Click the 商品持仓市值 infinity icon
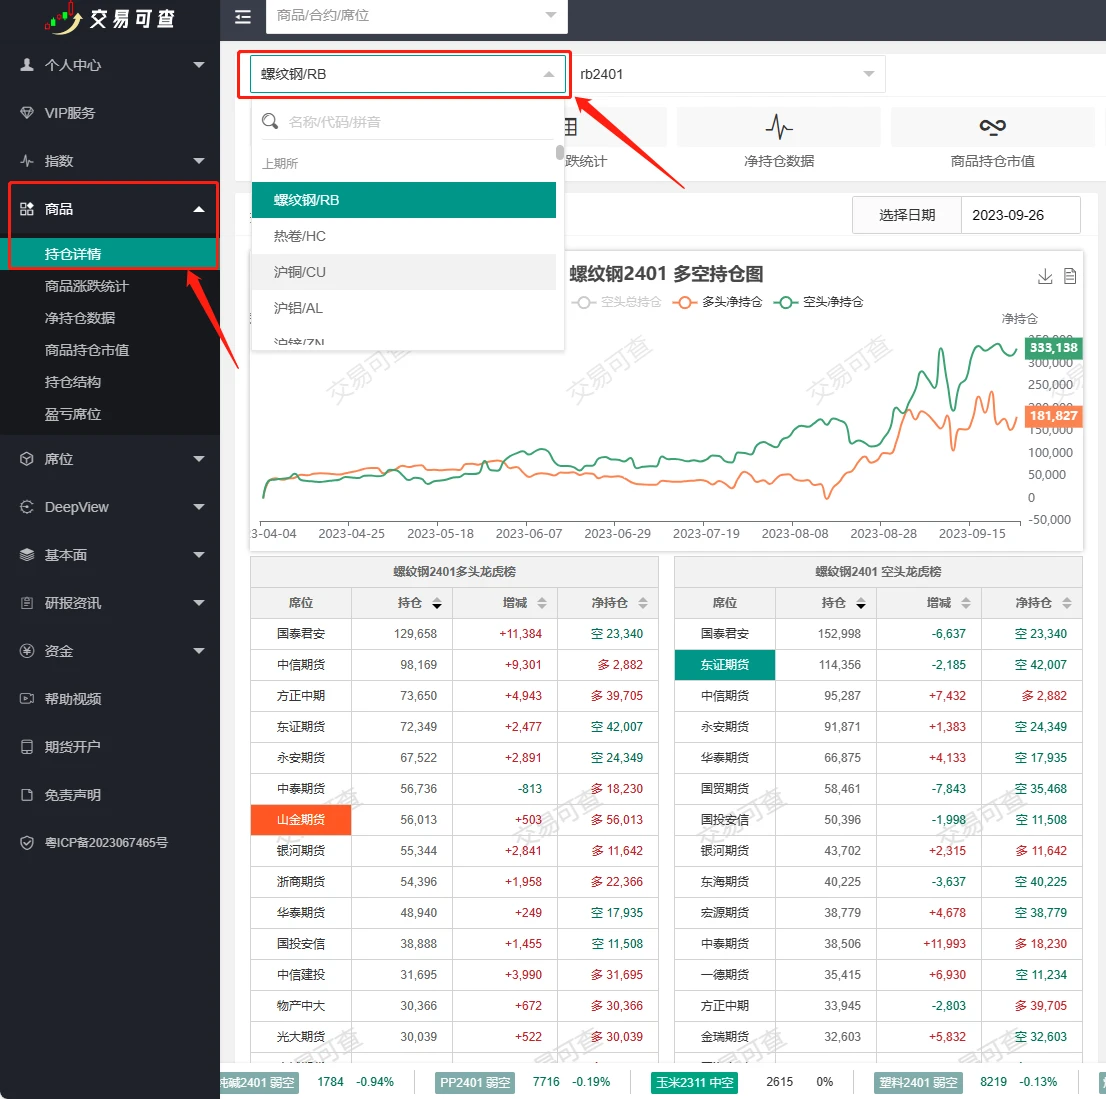 (992, 126)
